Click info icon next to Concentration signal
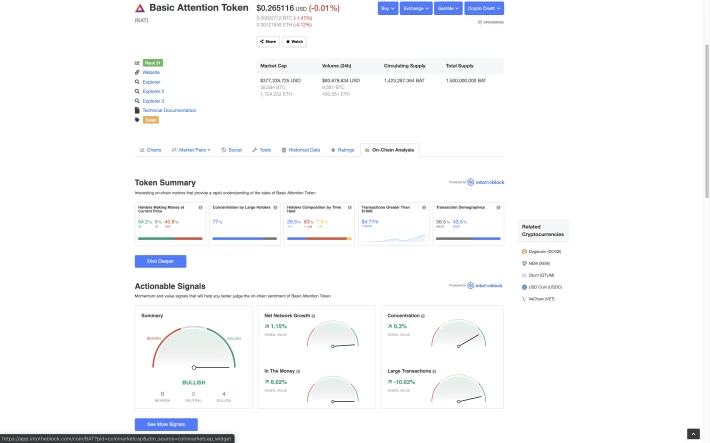This screenshot has width=710, height=443. click(423, 316)
